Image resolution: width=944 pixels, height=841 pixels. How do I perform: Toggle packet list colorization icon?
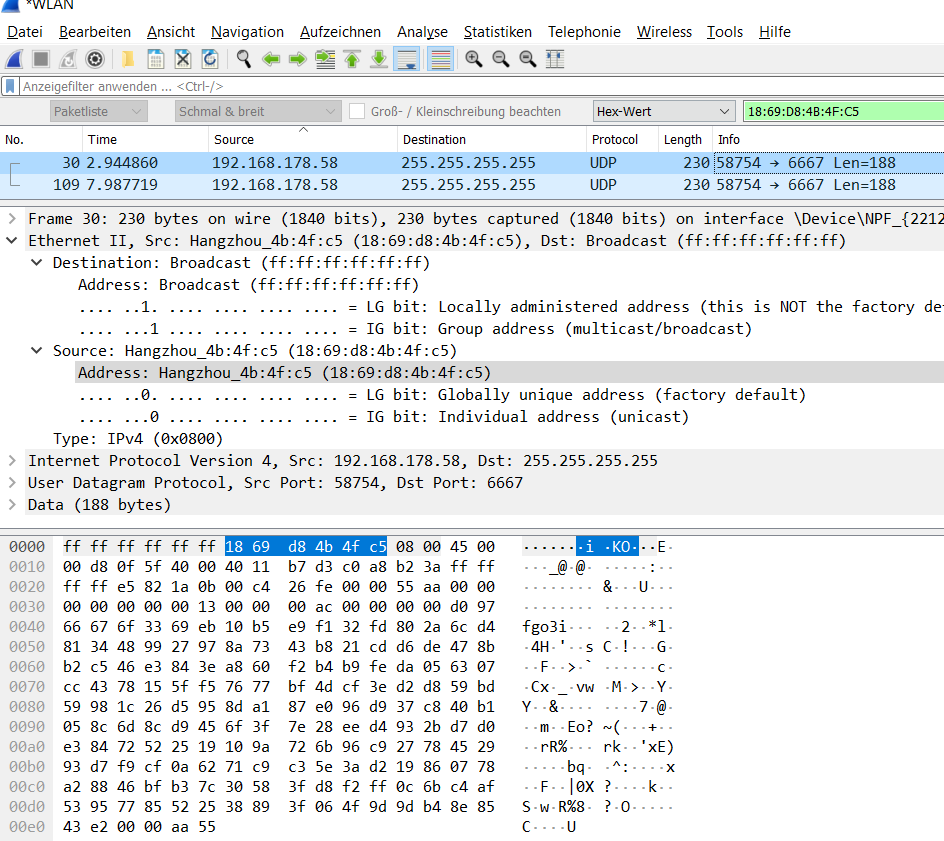coord(439,60)
